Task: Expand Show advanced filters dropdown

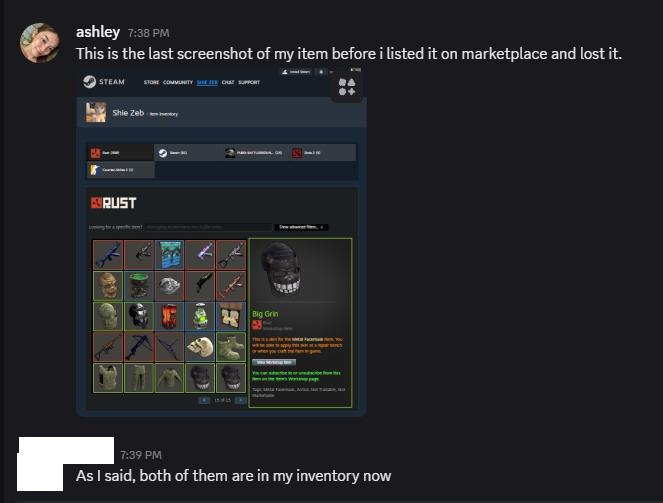Action: coord(301,227)
